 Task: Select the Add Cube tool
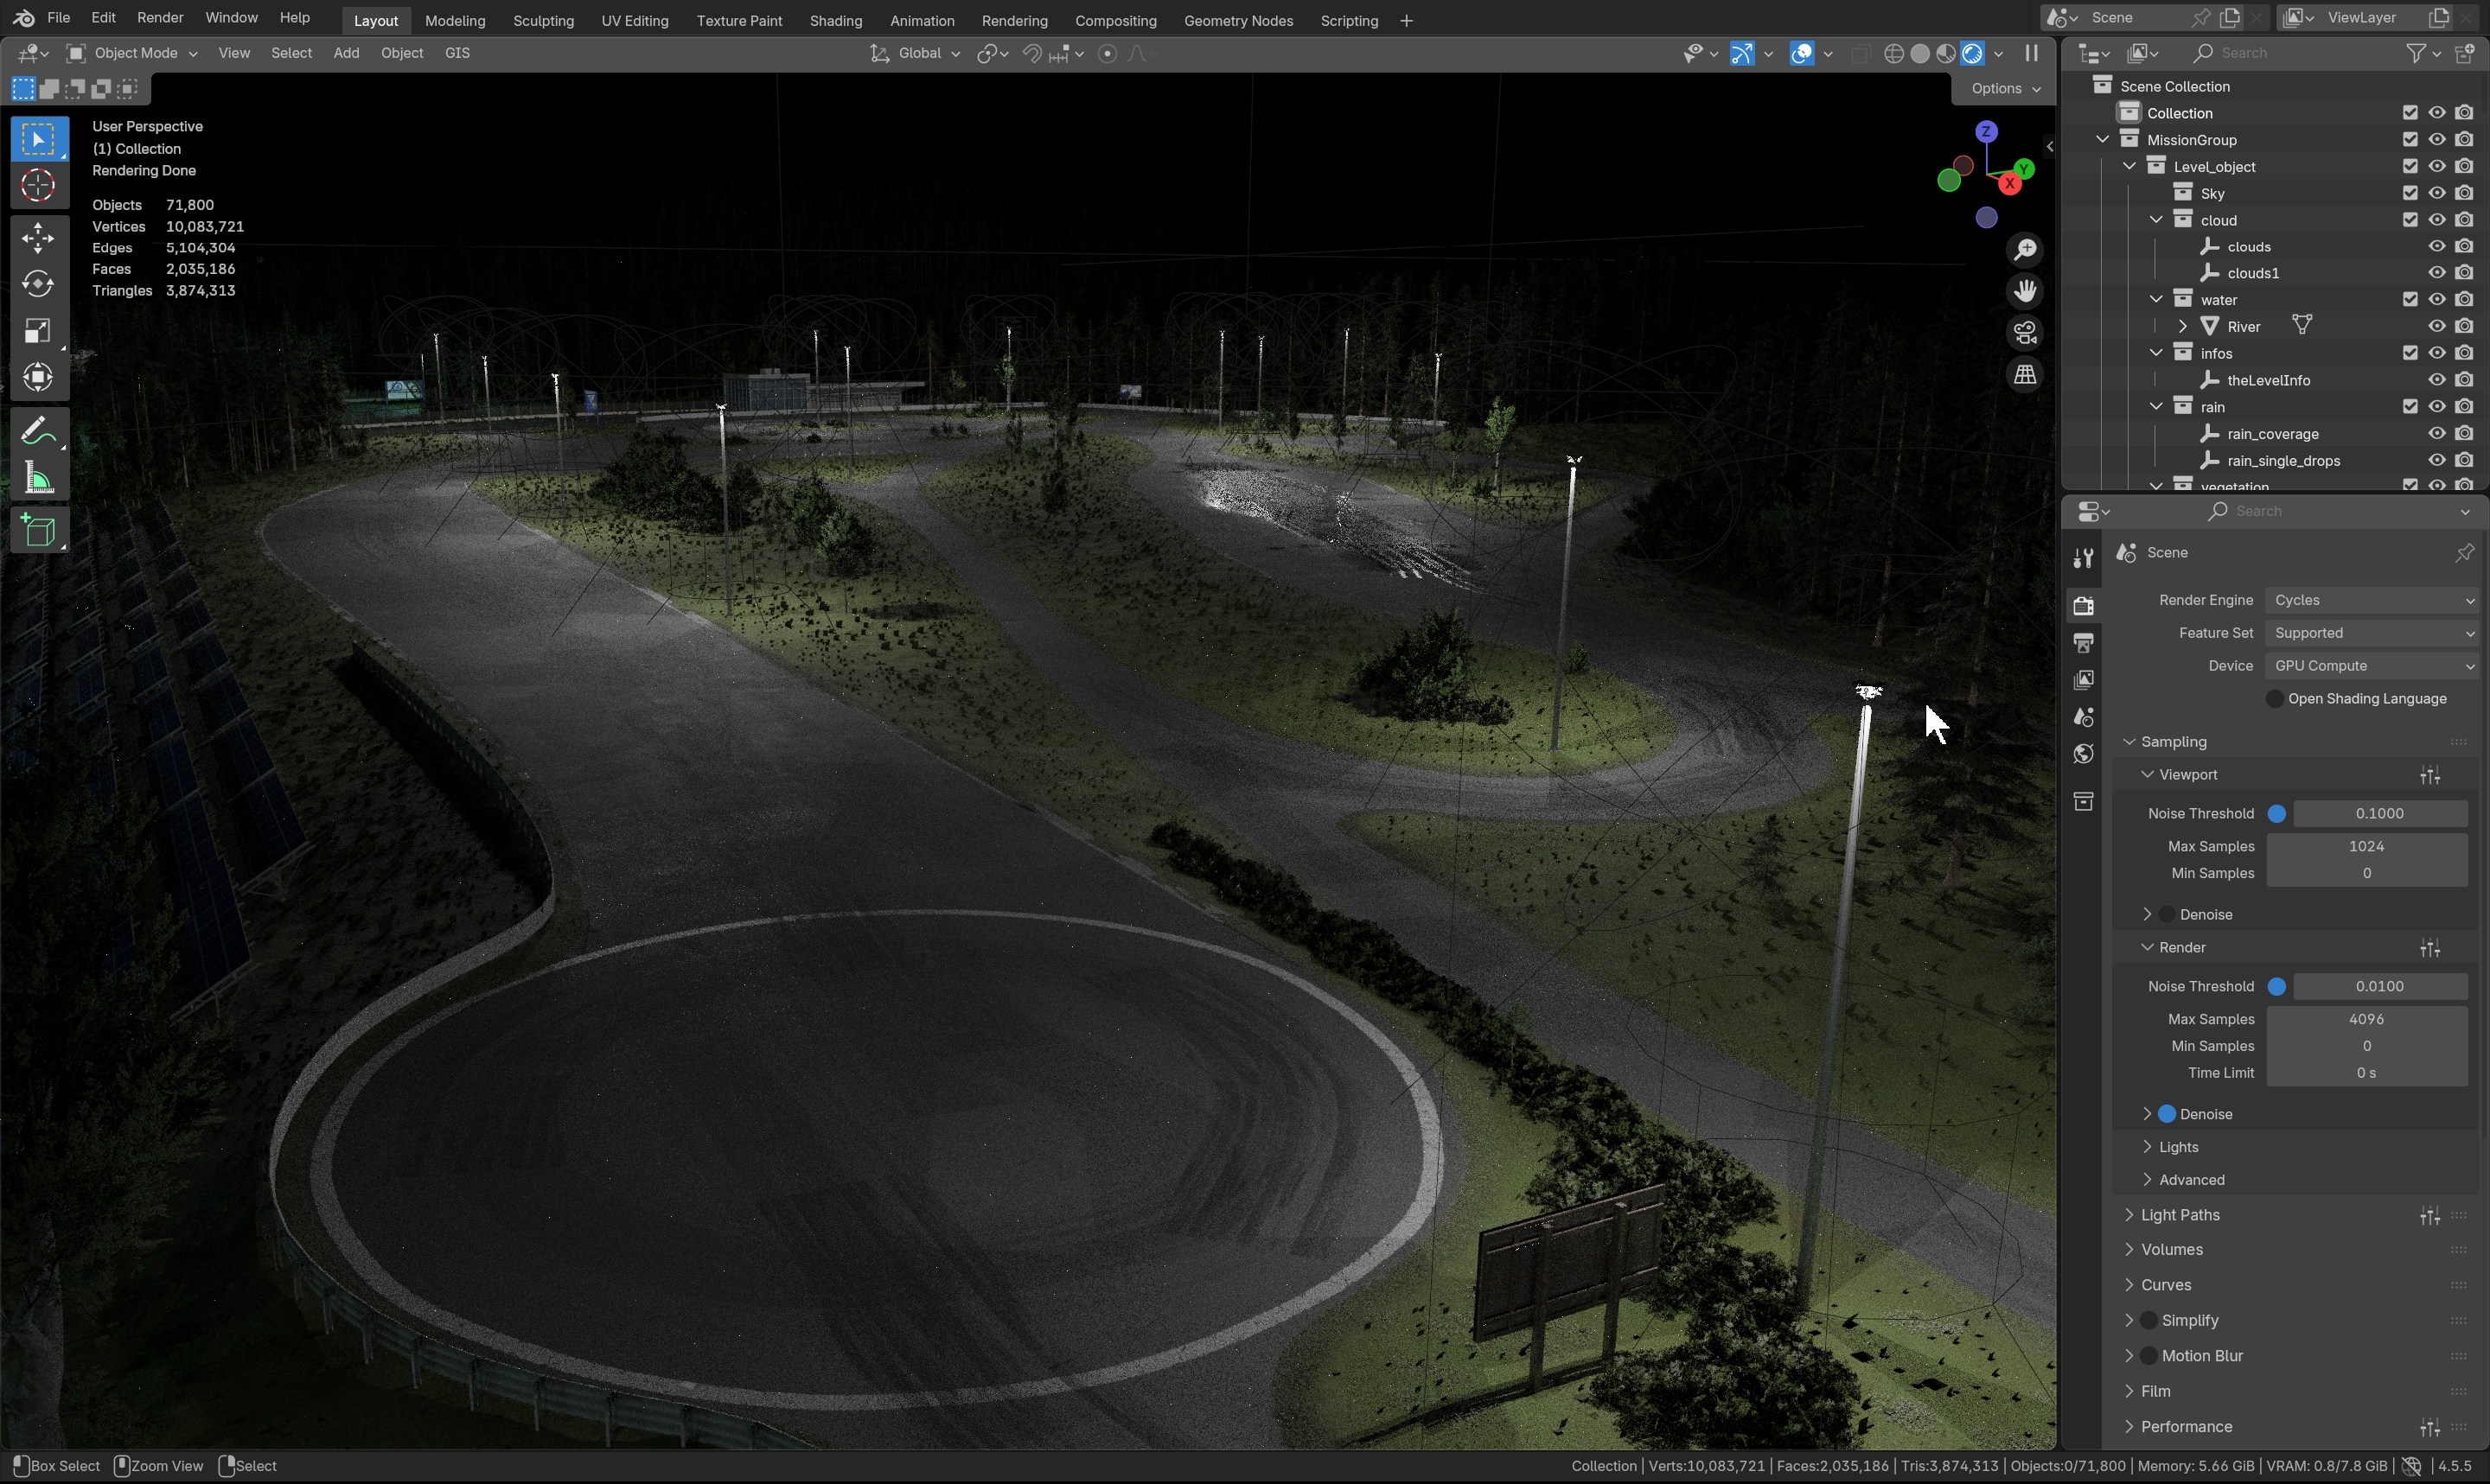[38, 531]
